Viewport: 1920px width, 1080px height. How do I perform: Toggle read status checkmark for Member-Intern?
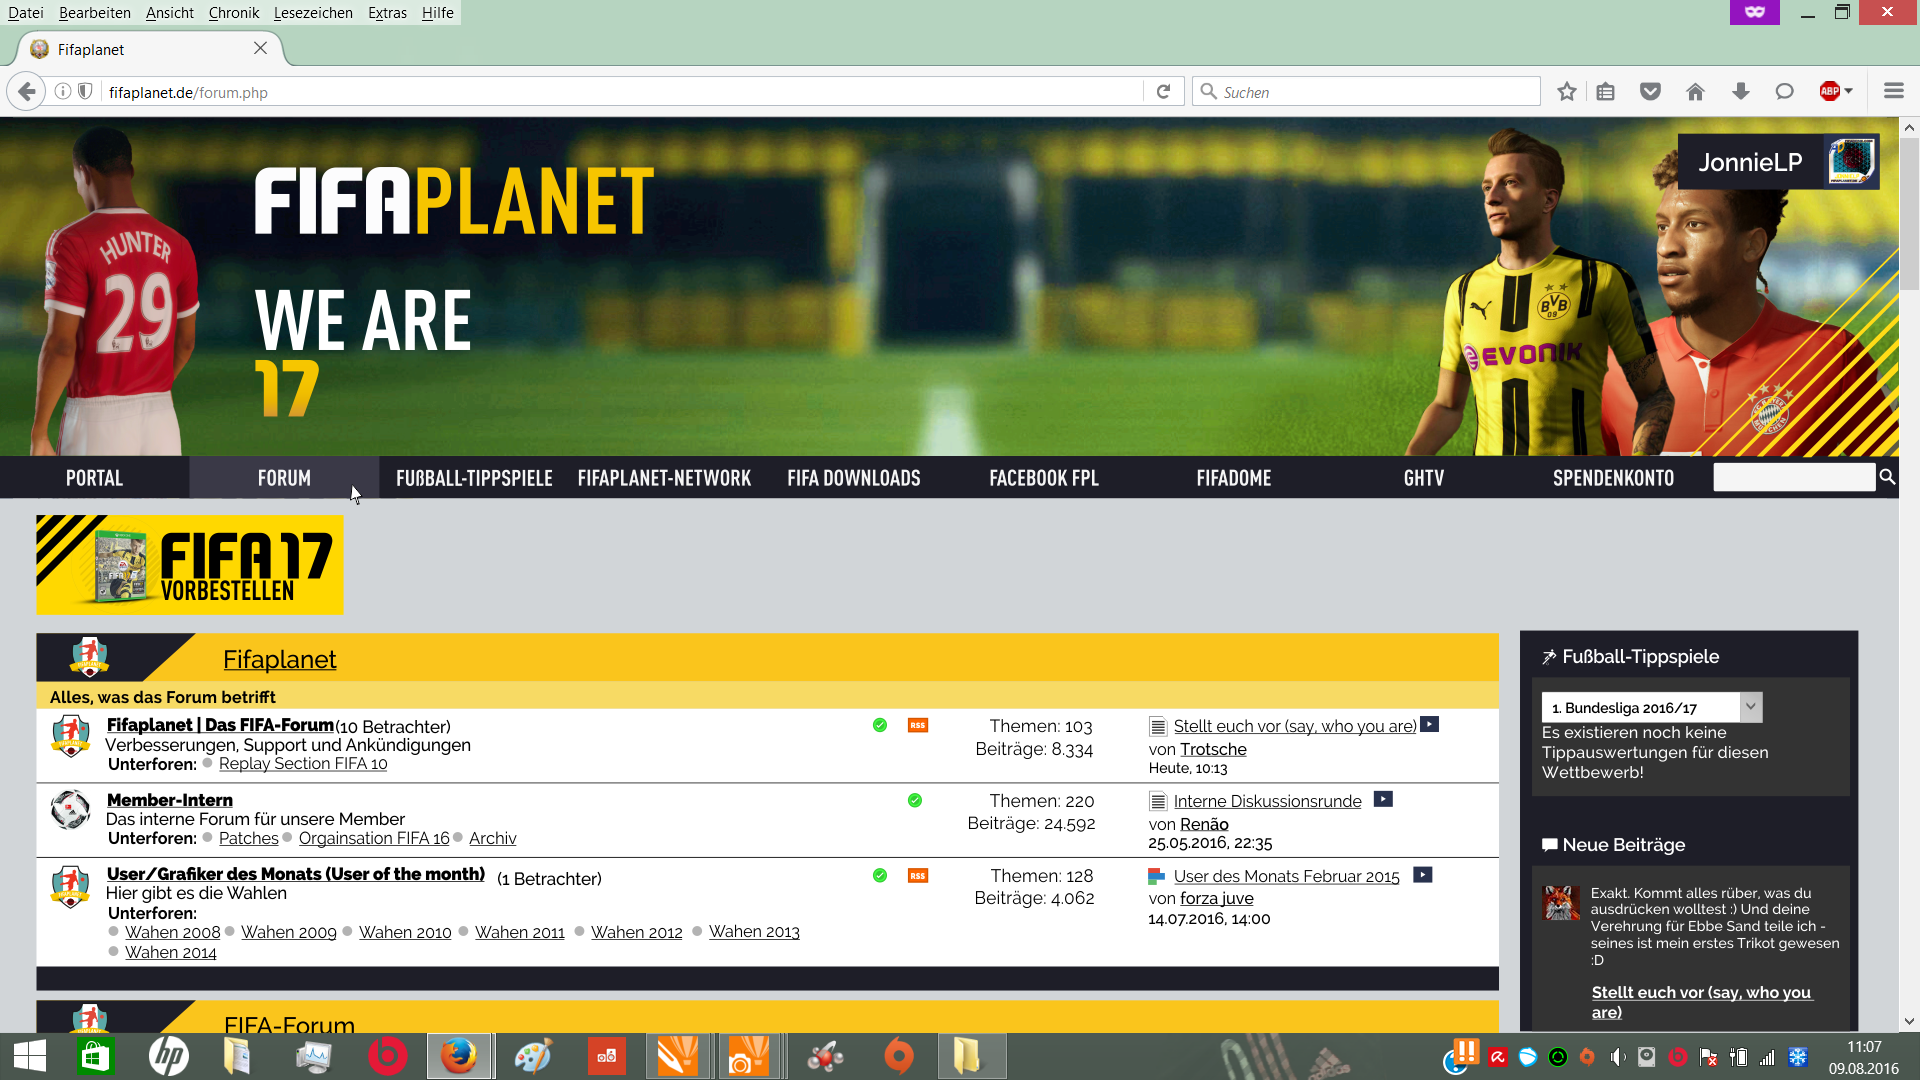[x=915, y=801]
